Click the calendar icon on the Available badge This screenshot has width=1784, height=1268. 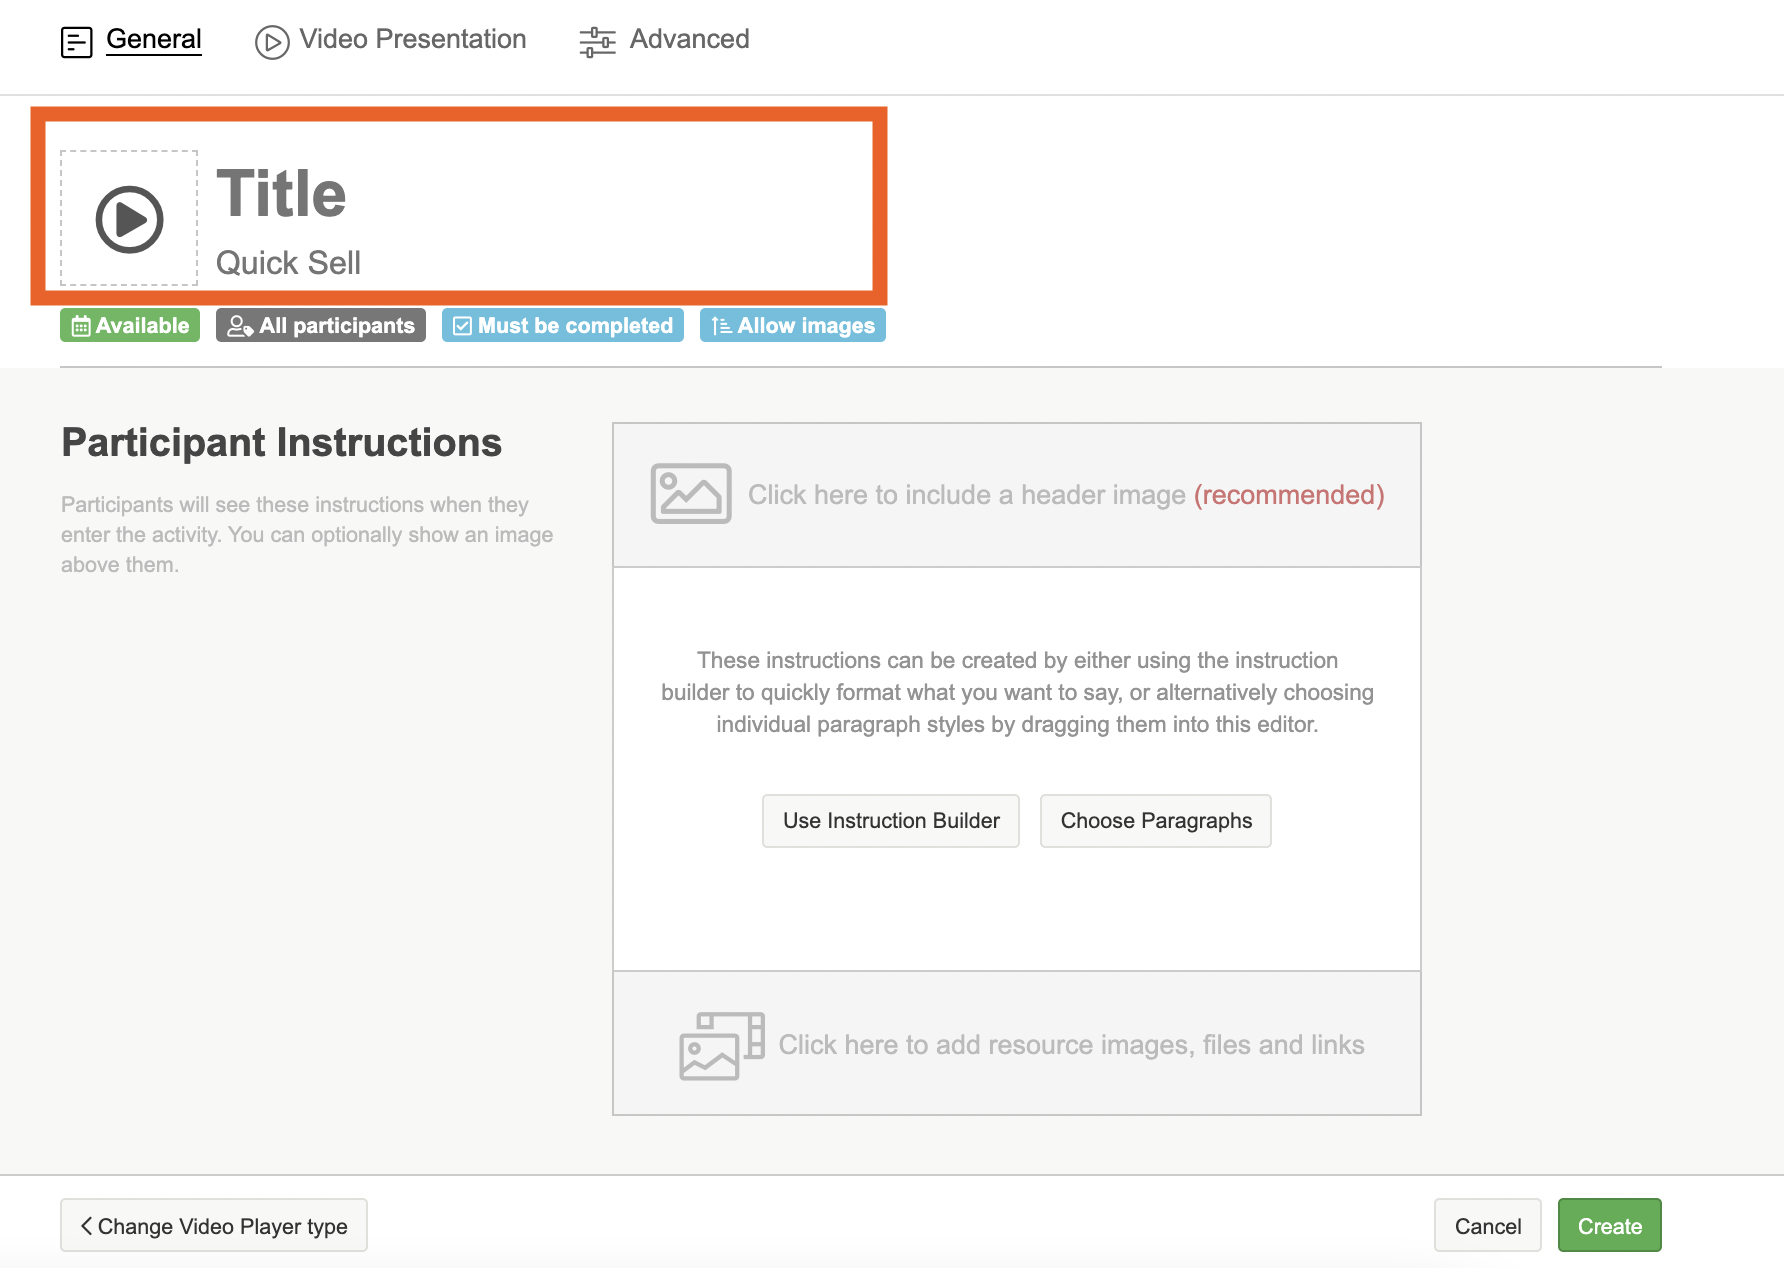pyautogui.click(x=81, y=326)
